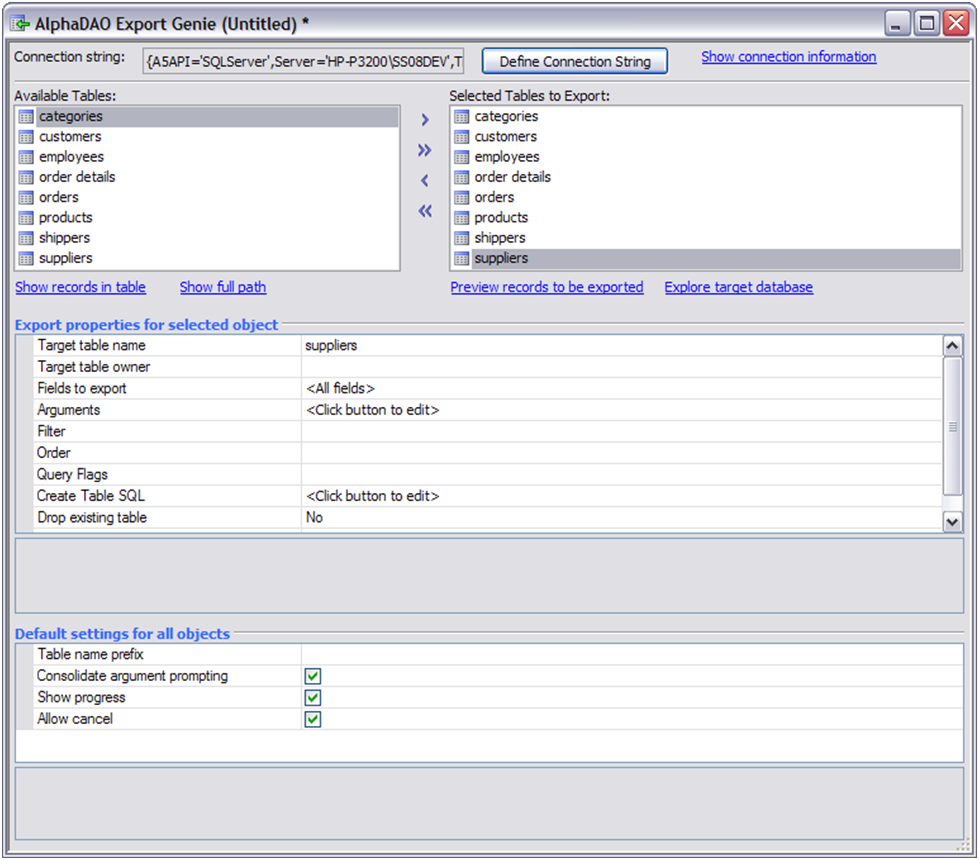The height and width of the screenshot is (860, 979).
Task: Uncheck the Show progress checkbox
Action: tap(313, 698)
